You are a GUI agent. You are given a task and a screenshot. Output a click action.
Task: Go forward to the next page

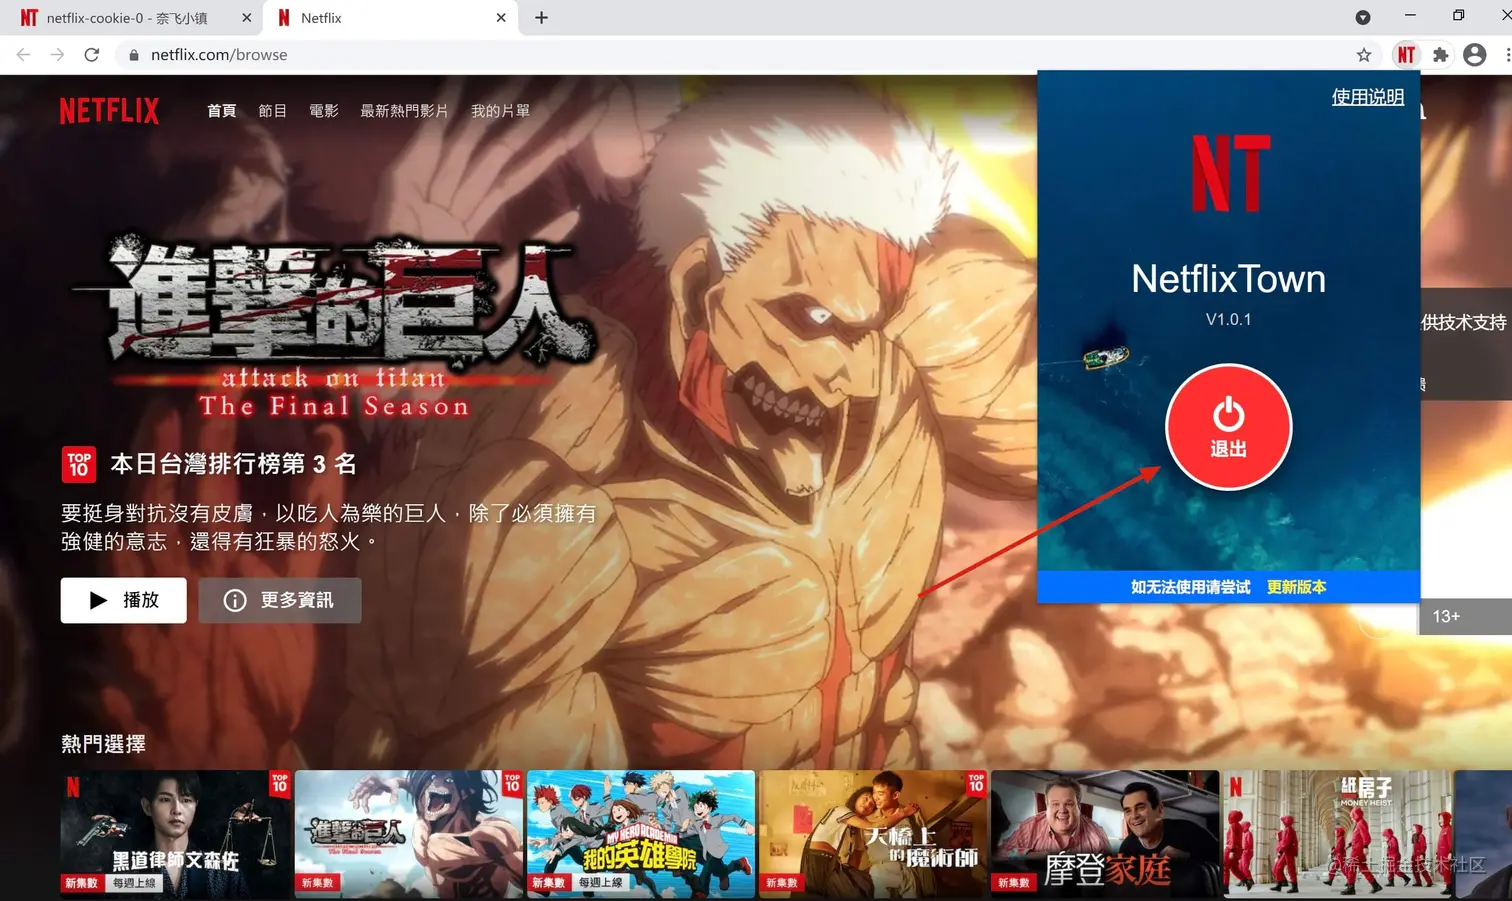[57, 55]
